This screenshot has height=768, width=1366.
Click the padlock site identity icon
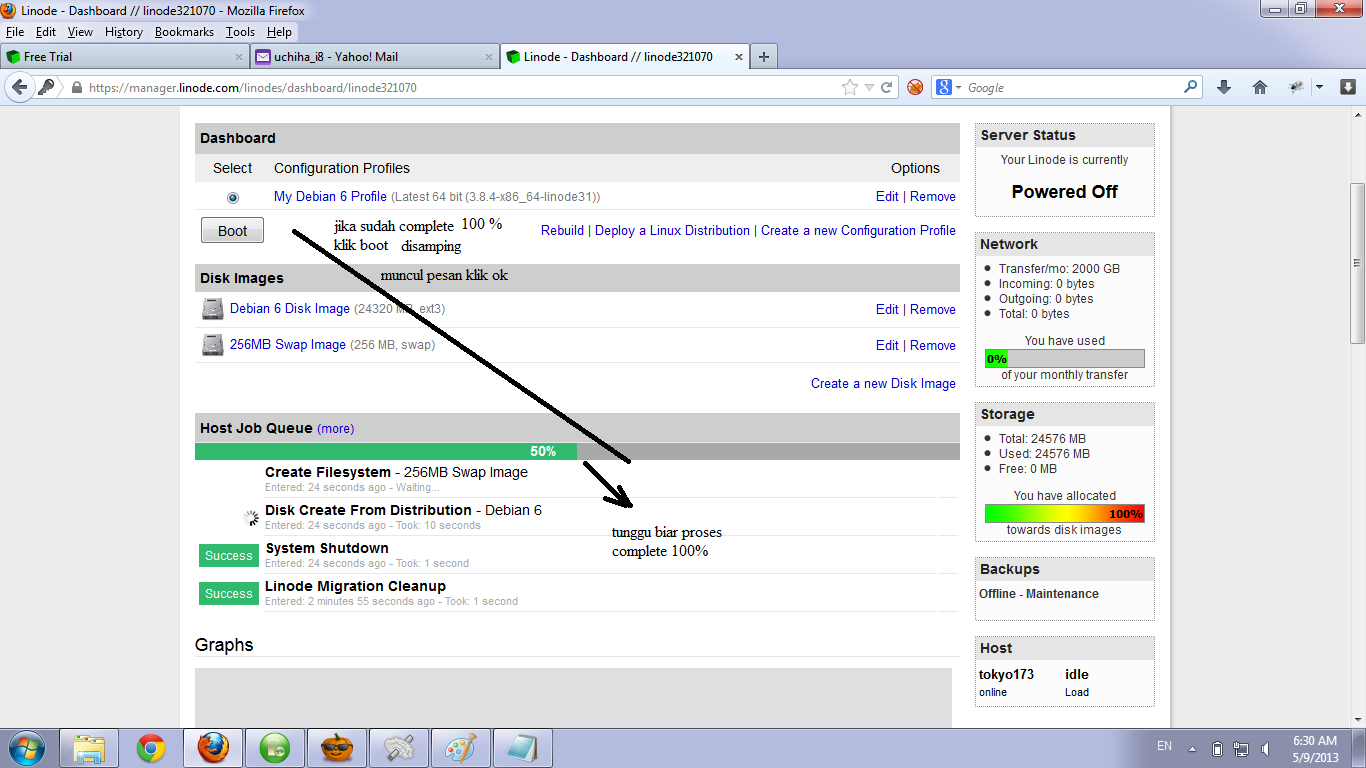76,88
